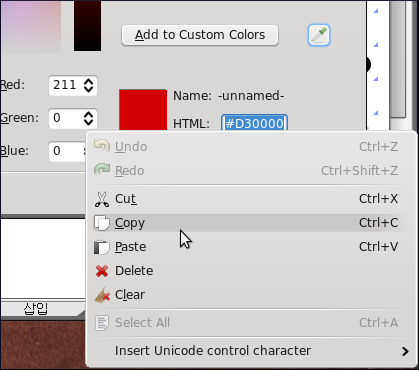Click the eyedropper color picker icon
This screenshot has height=370, width=419.
click(319, 35)
